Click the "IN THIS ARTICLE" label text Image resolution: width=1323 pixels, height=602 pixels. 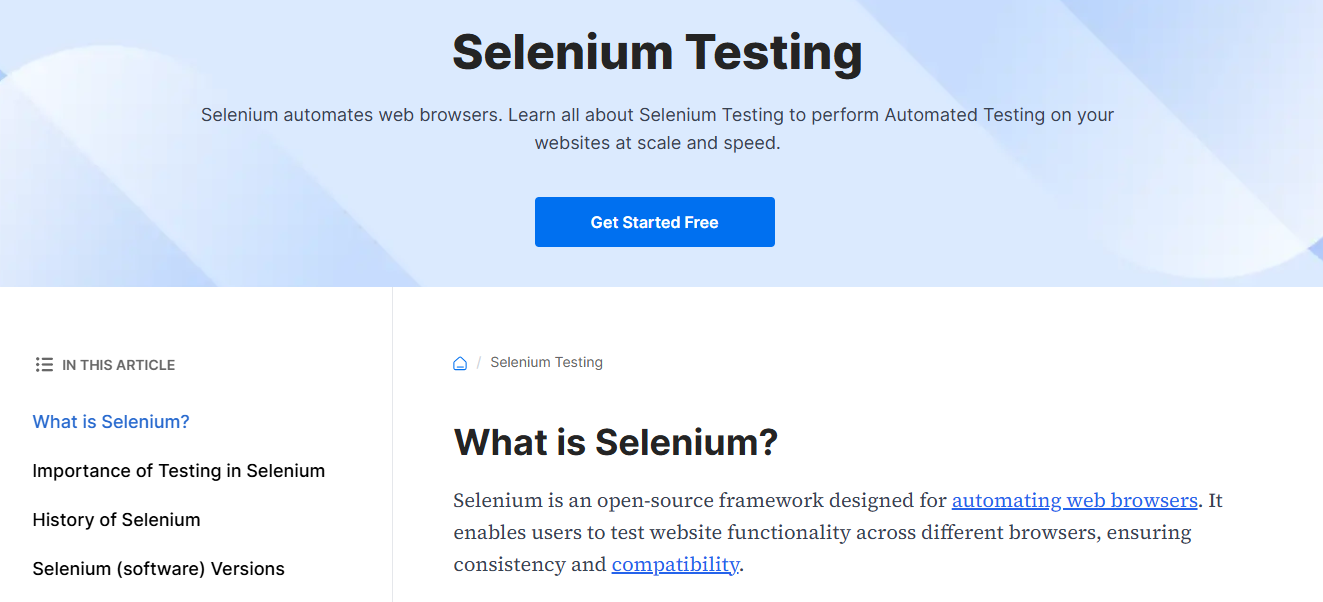(119, 365)
